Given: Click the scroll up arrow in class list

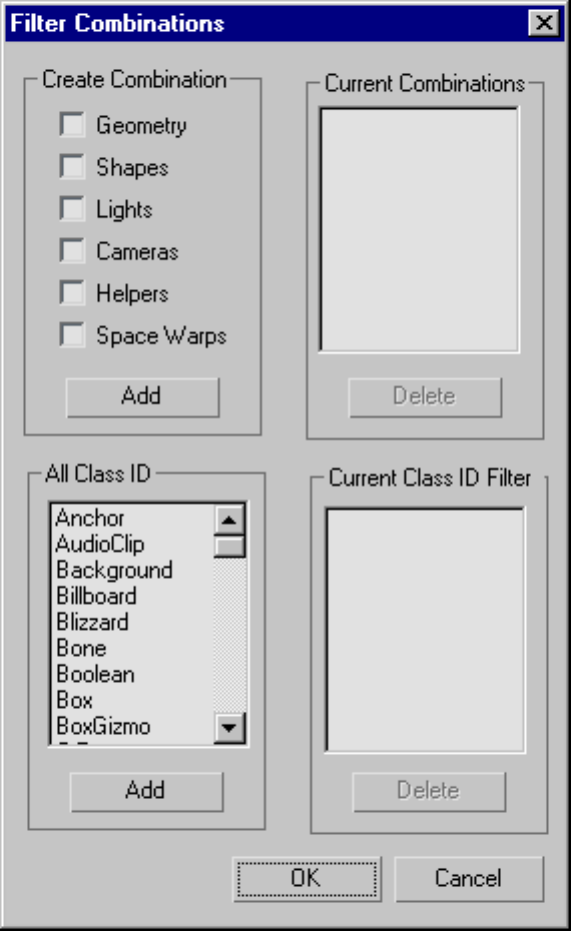Looking at the screenshot, I should click(229, 520).
